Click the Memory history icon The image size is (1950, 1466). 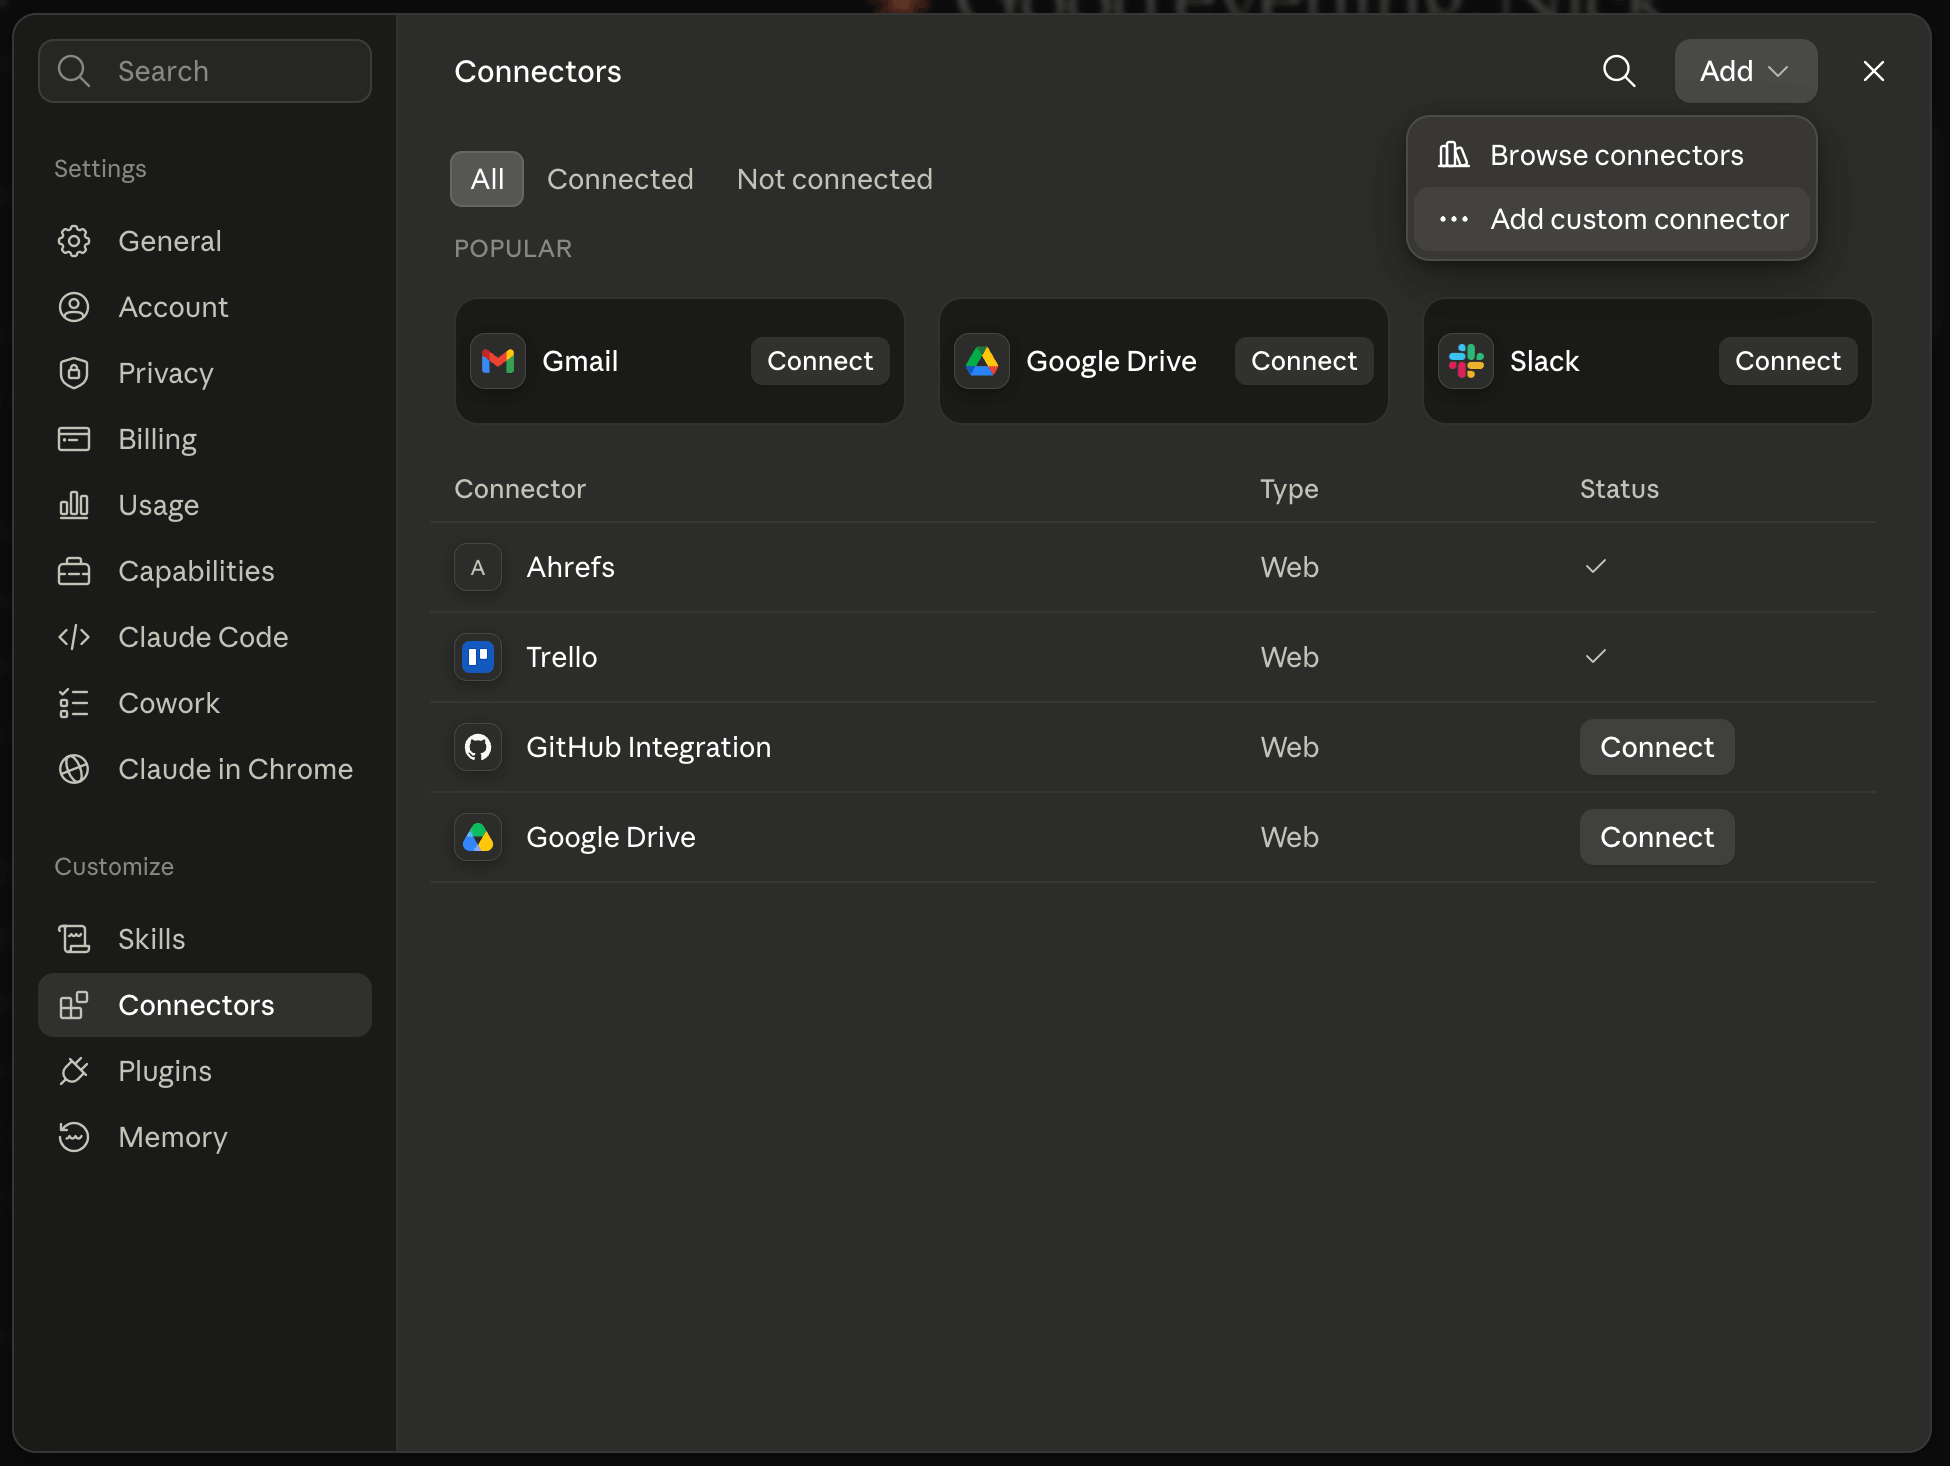[74, 1137]
